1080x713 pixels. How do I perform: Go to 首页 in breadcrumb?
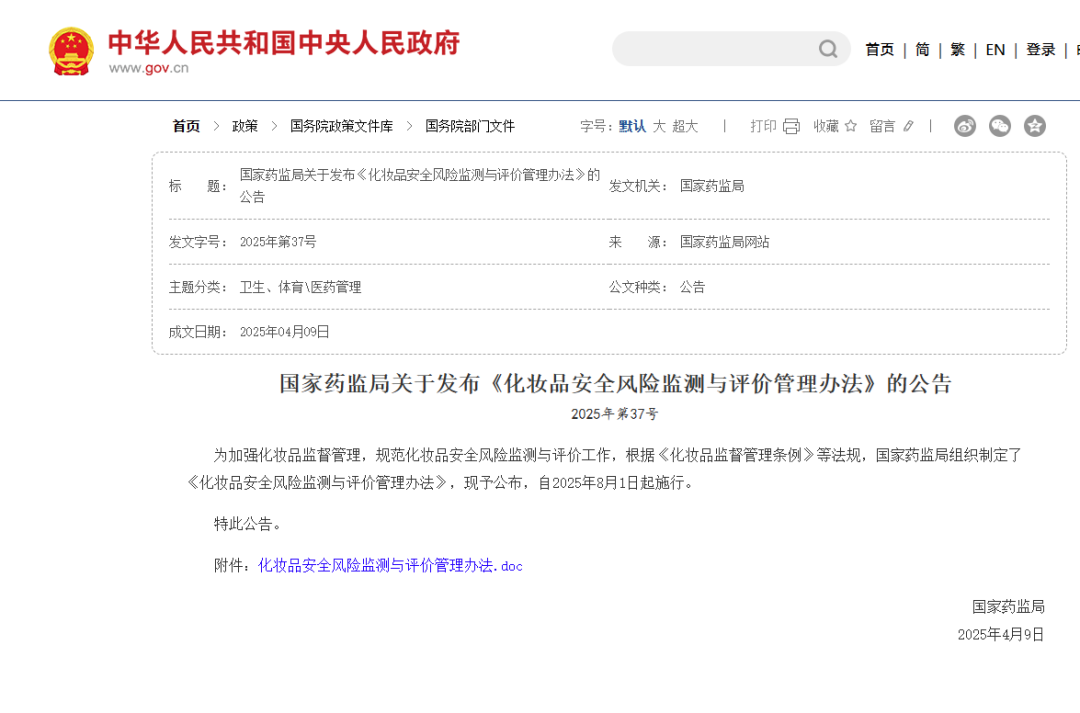click(186, 126)
